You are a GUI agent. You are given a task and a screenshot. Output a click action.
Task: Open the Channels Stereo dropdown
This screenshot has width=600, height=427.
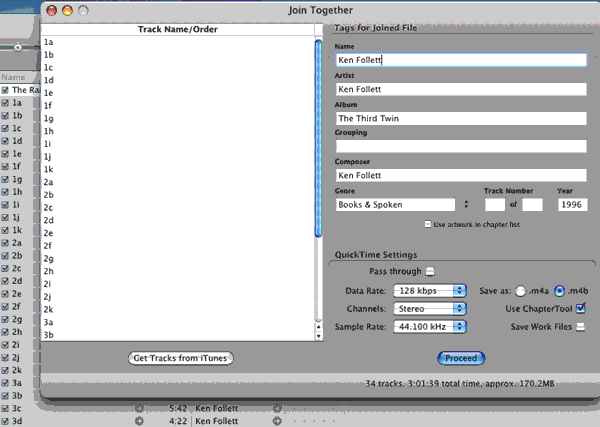[429, 308]
